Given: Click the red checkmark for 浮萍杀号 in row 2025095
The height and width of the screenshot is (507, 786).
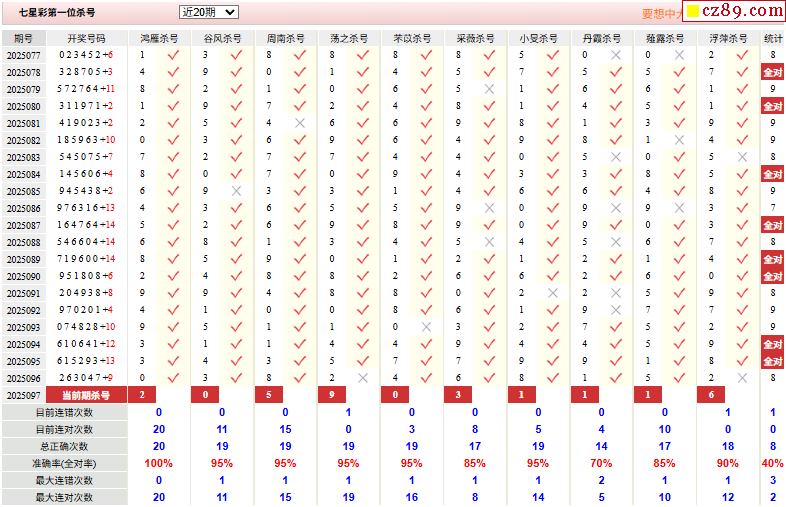Looking at the screenshot, I should pos(742,361).
